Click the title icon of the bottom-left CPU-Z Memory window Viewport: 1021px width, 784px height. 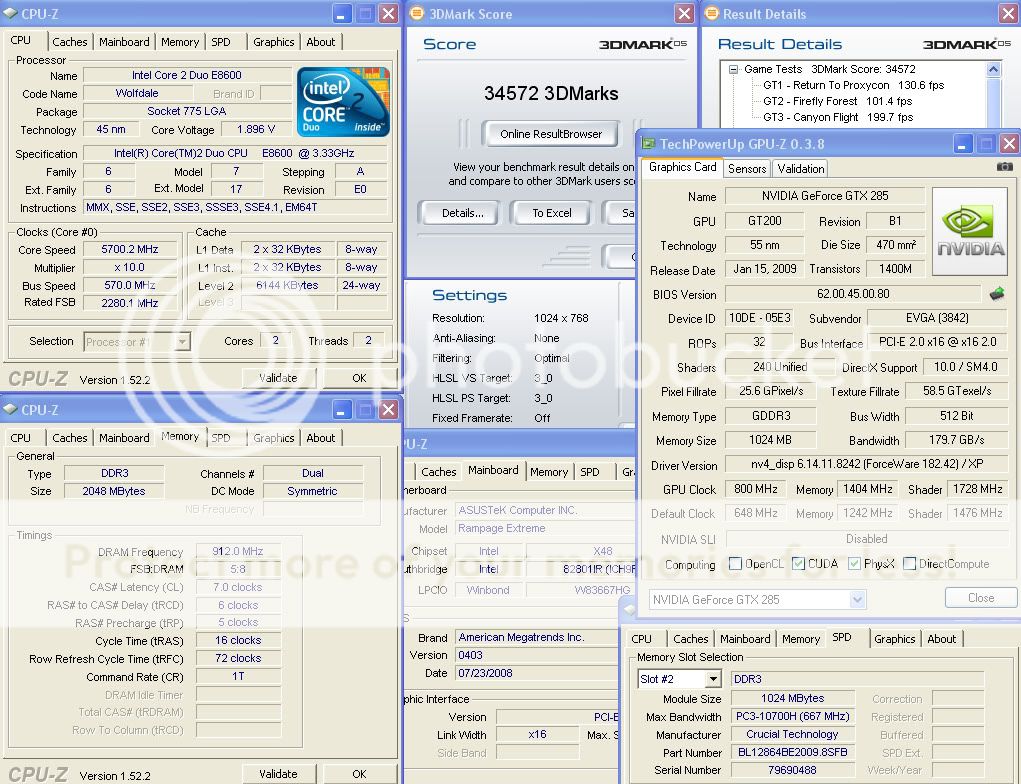tap(10, 409)
